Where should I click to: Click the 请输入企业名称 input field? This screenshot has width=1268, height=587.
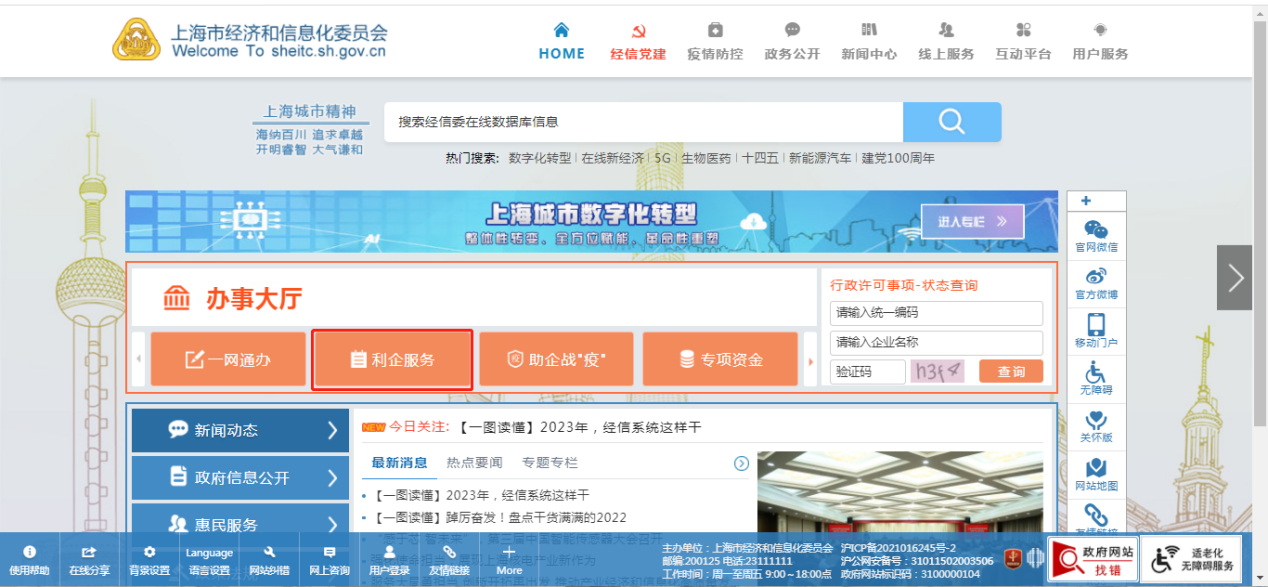936,342
